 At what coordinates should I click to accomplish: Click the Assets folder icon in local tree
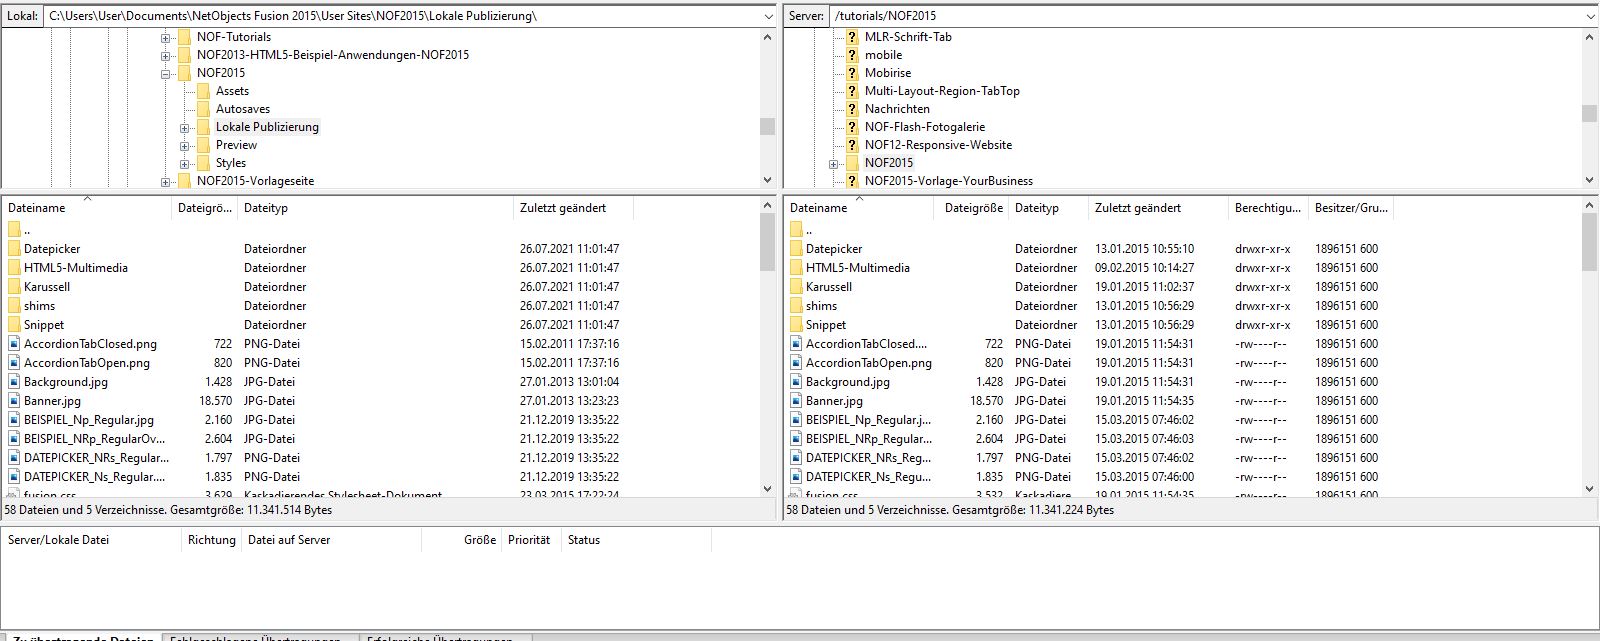(x=203, y=91)
